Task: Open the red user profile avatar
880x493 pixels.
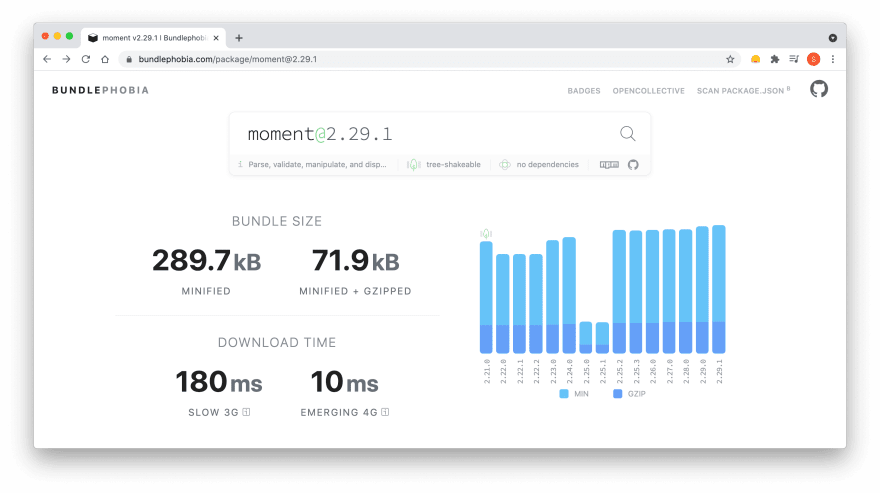Action: (813, 59)
